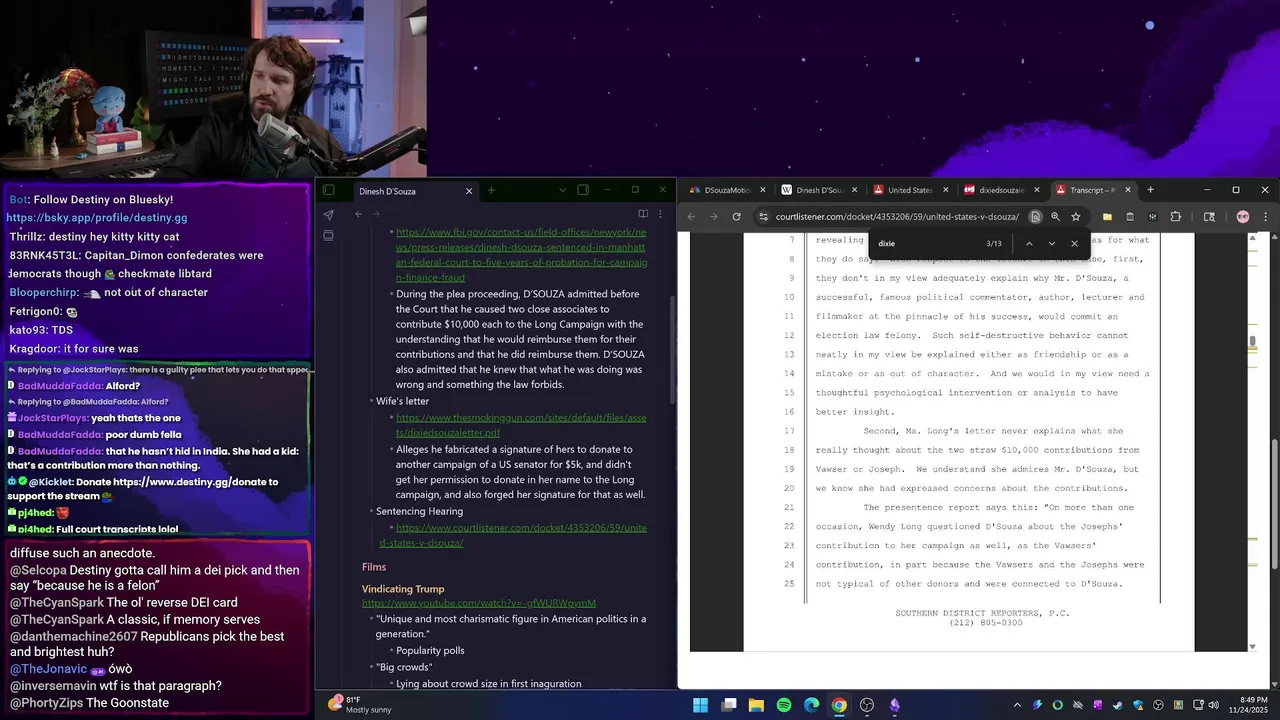Click the search-tabs side panel icon
Image resolution: width=1280 pixels, height=720 pixels.
pos(1209,217)
